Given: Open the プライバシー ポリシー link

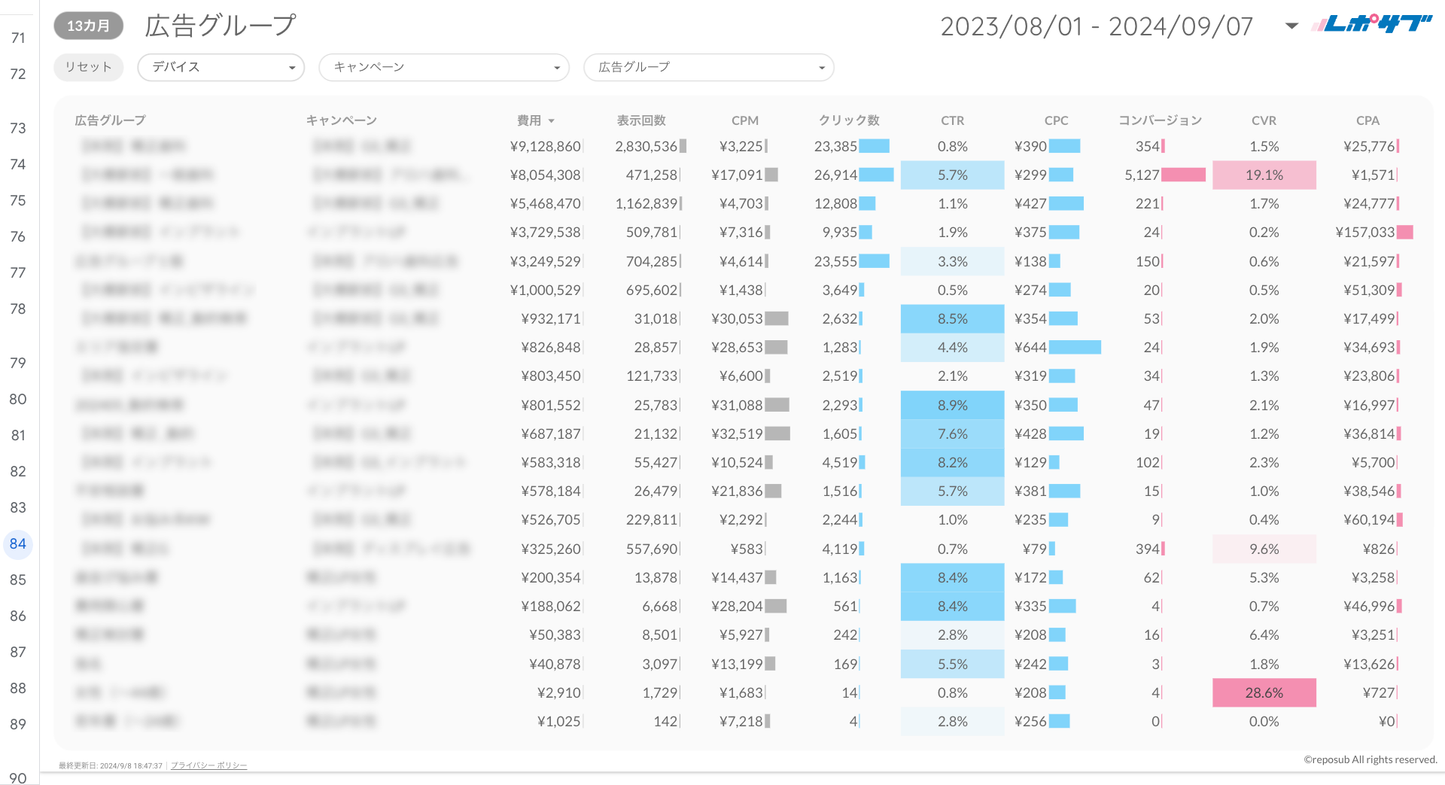Looking at the screenshot, I should [209, 765].
